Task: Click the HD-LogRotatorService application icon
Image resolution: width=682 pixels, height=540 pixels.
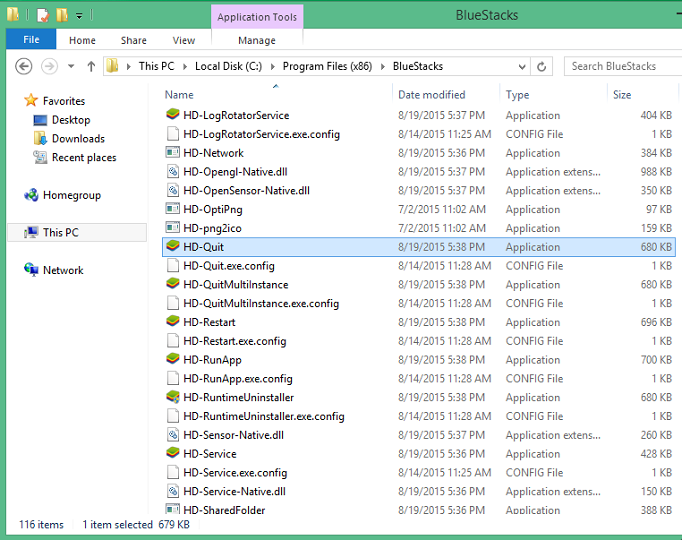Action: pyautogui.click(x=173, y=115)
